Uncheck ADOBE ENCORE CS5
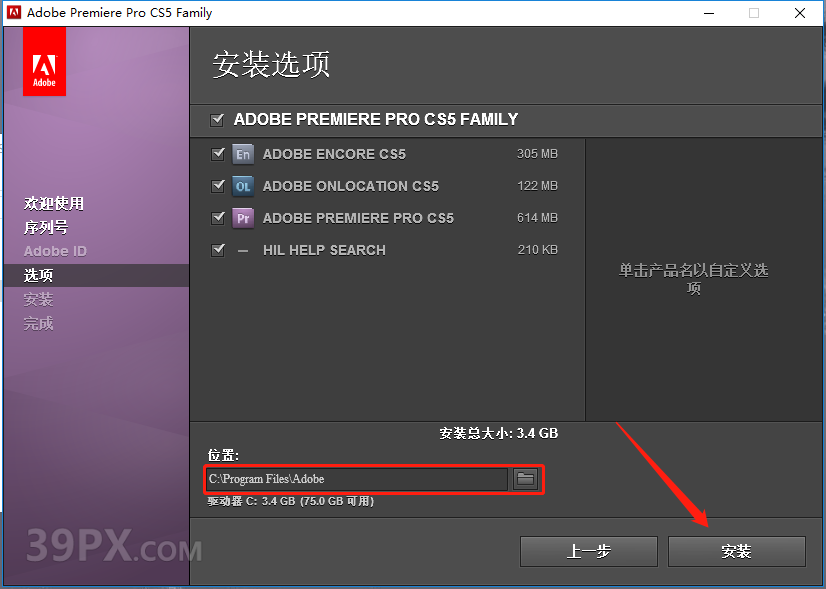This screenshot has height=589, width=826. tap(218, 154)
